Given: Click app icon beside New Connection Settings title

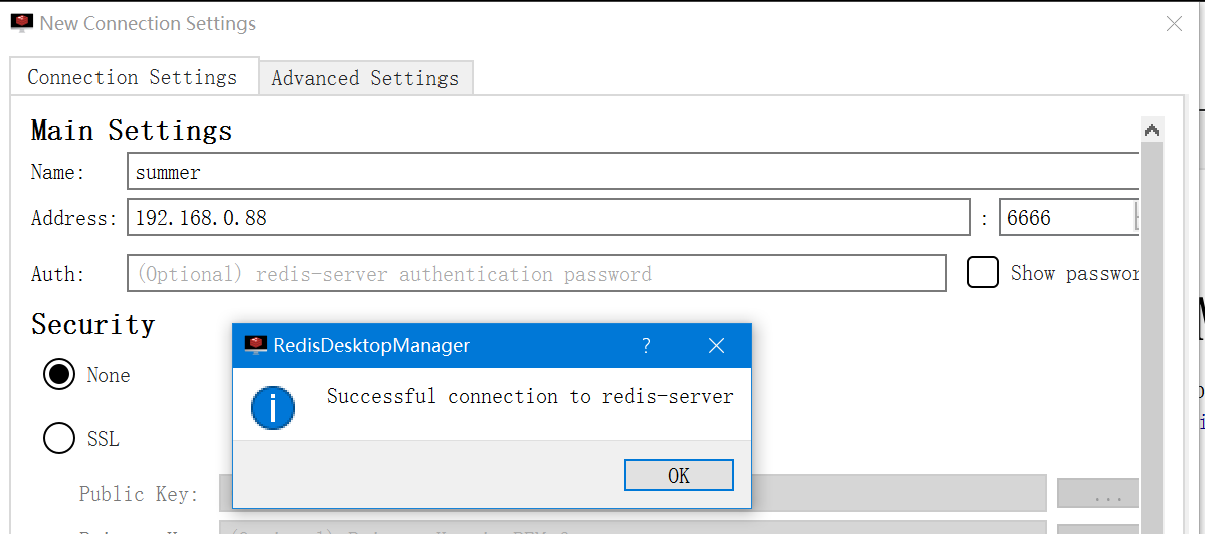Looking at the screenshot, I should (22, 23).
